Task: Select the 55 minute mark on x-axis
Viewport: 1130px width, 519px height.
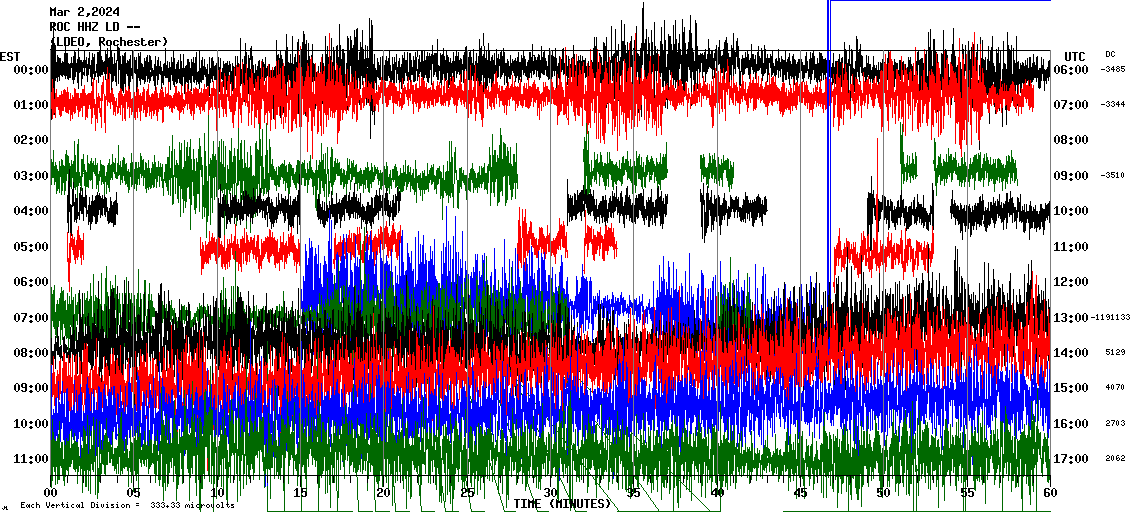Action: coord(967,493)
